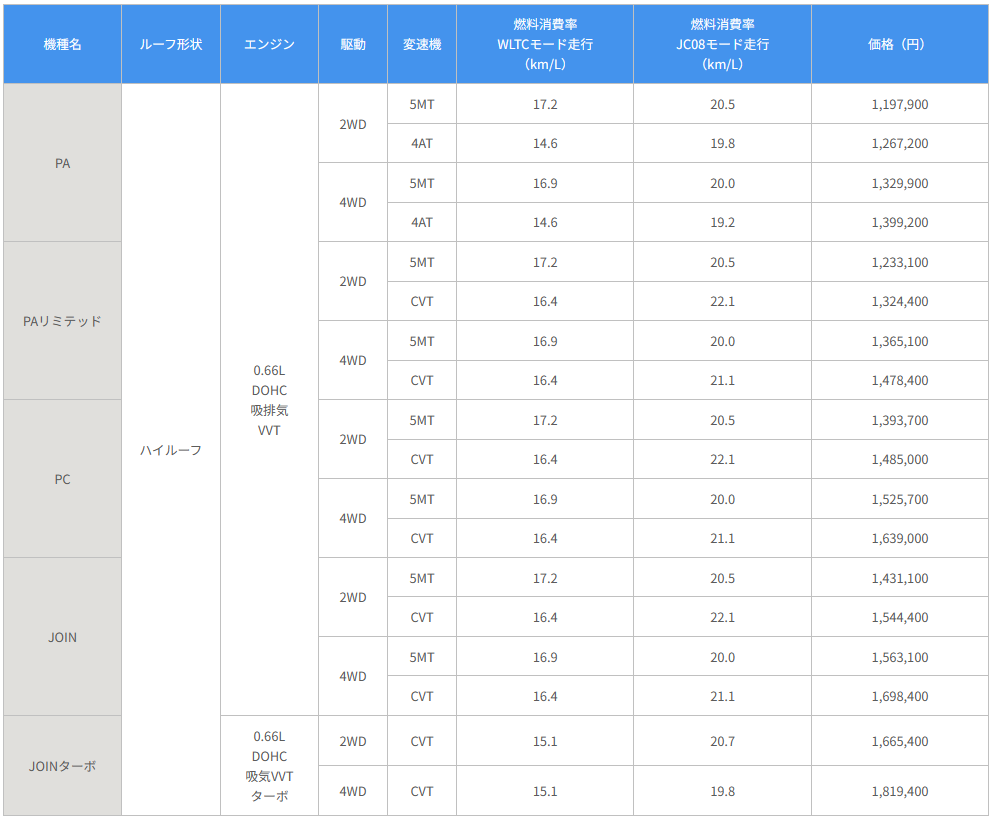
Task: Click the PA model name cell
Action: coord(62,163)
